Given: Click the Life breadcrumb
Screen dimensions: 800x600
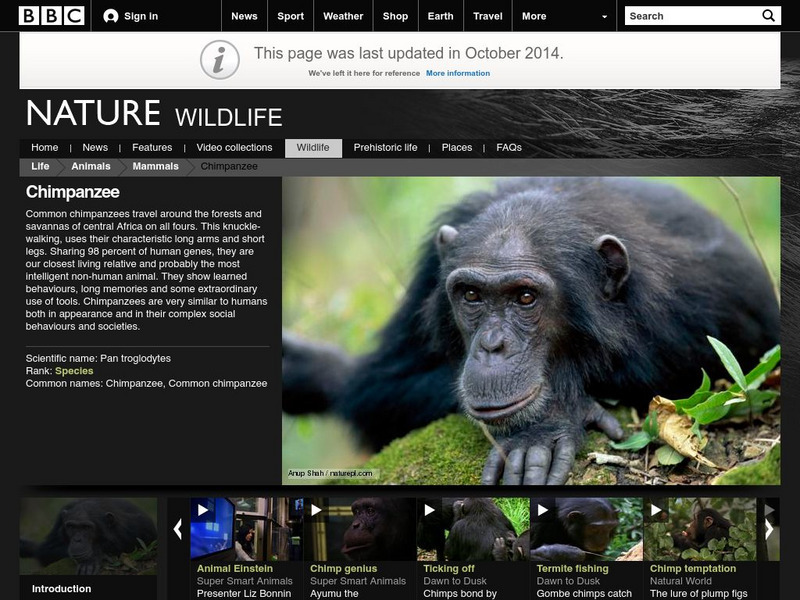Looking at the screenshot, I should click(40, 166).
